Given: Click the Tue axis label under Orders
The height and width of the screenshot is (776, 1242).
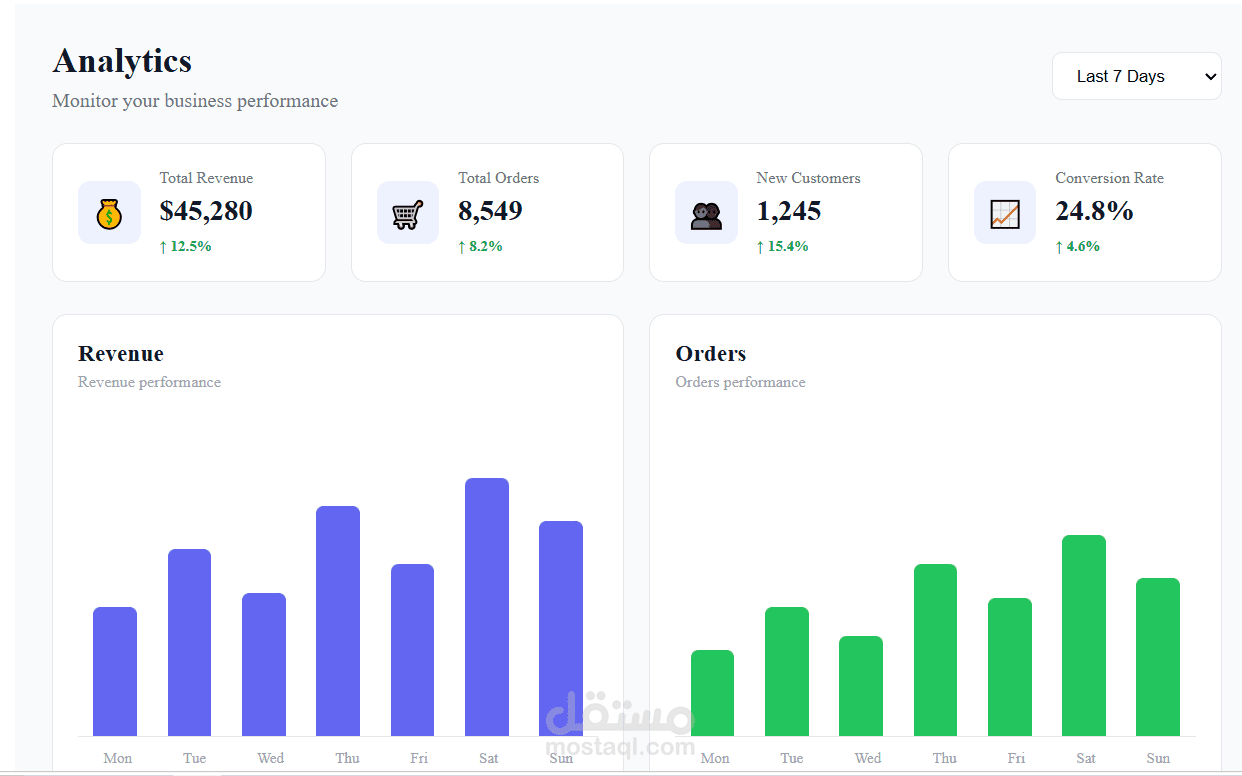Looking at the screenshot, I should (792, 758).
